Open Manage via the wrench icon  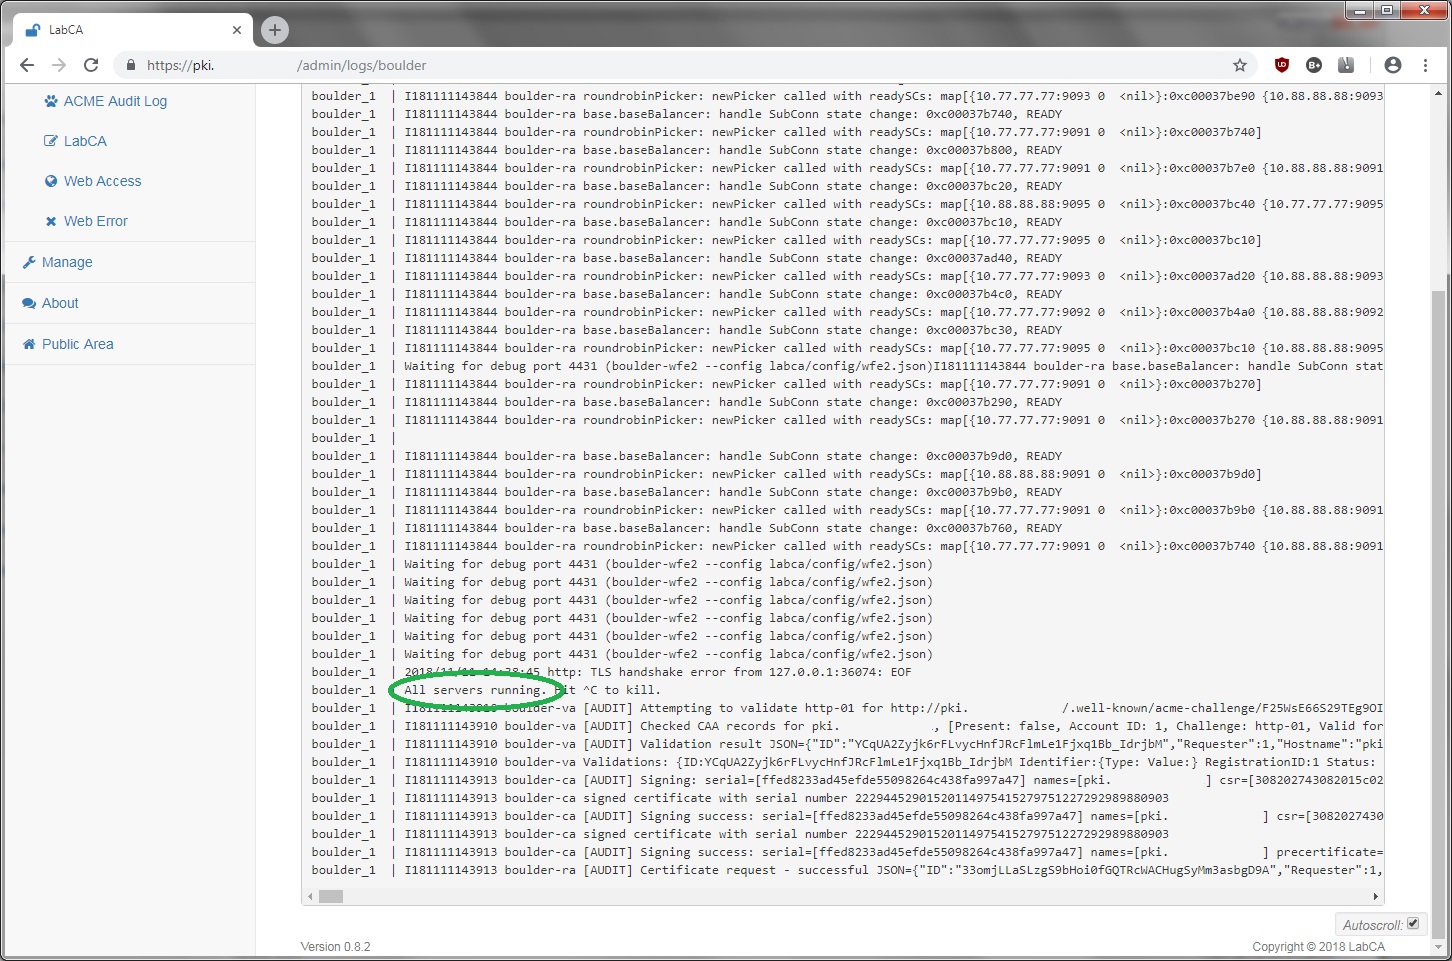(31, 262)
